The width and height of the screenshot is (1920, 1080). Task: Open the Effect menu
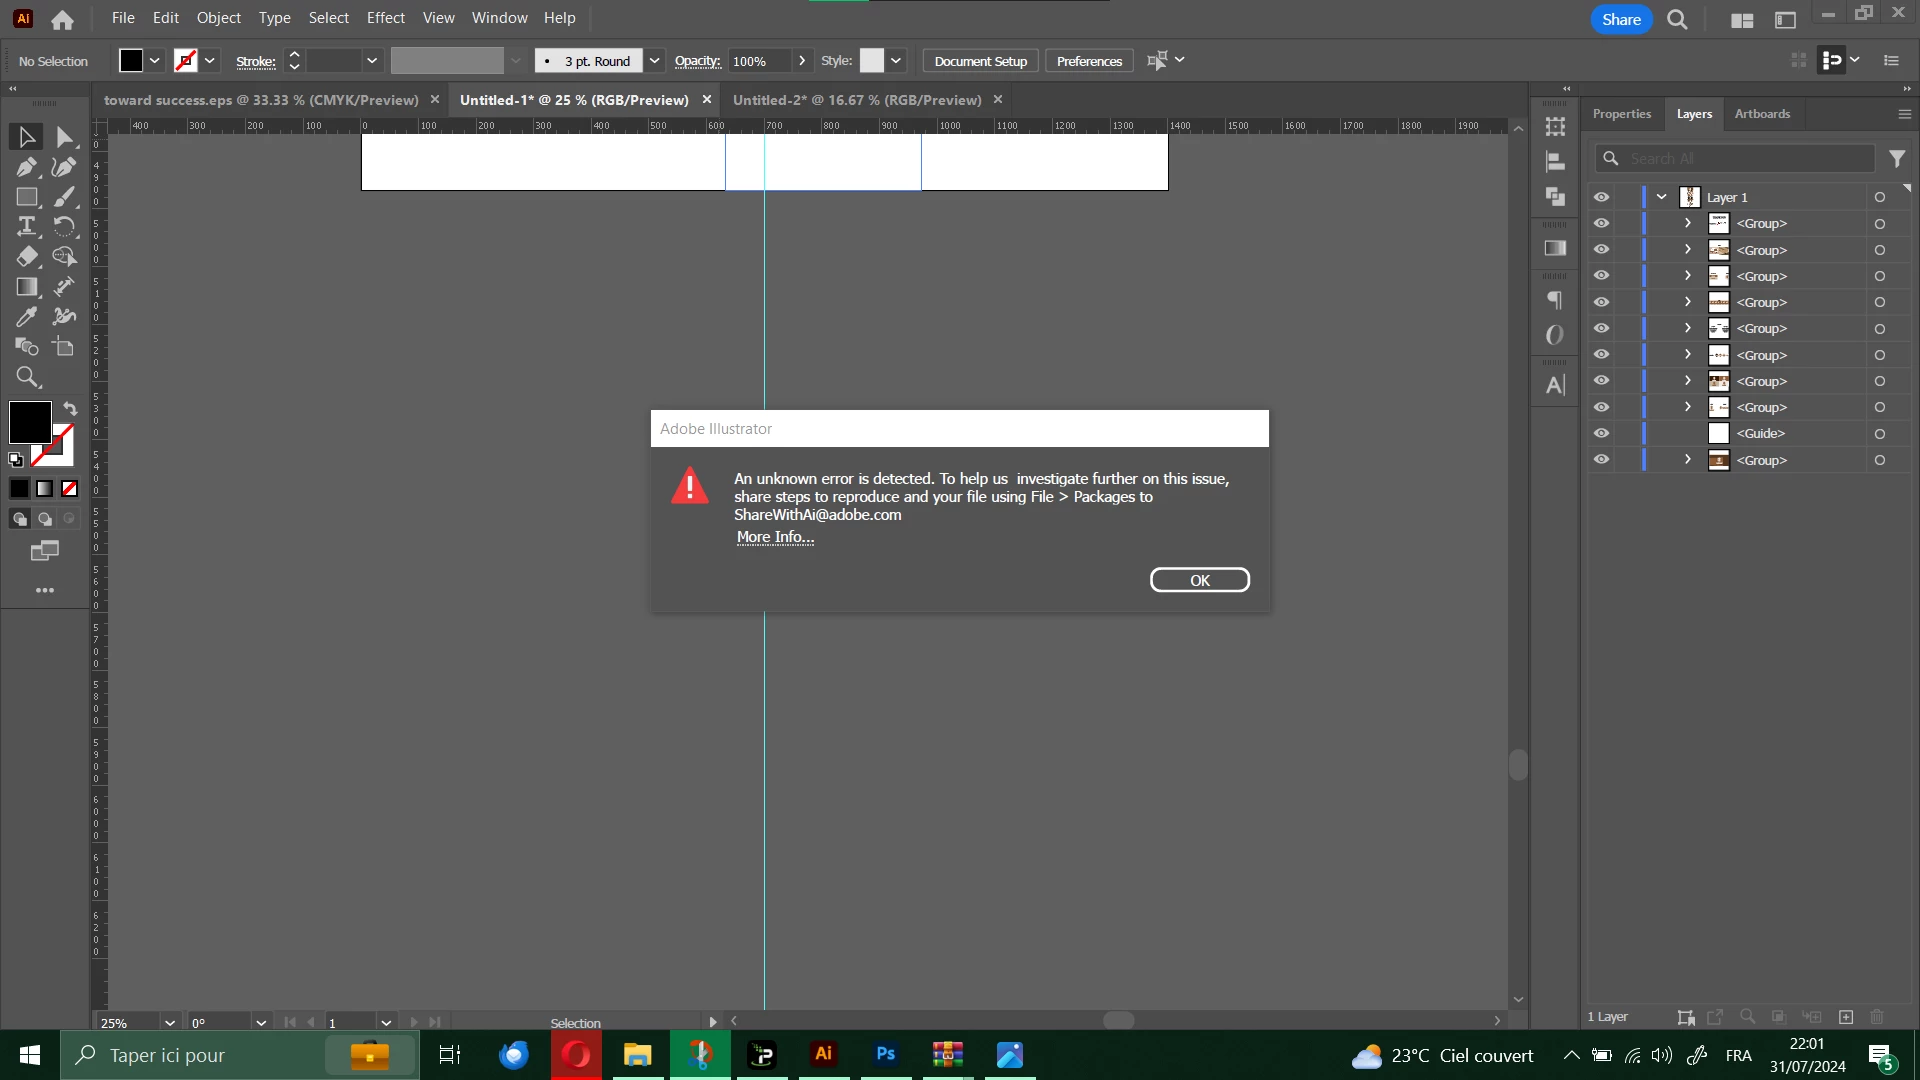coord(385,18)
